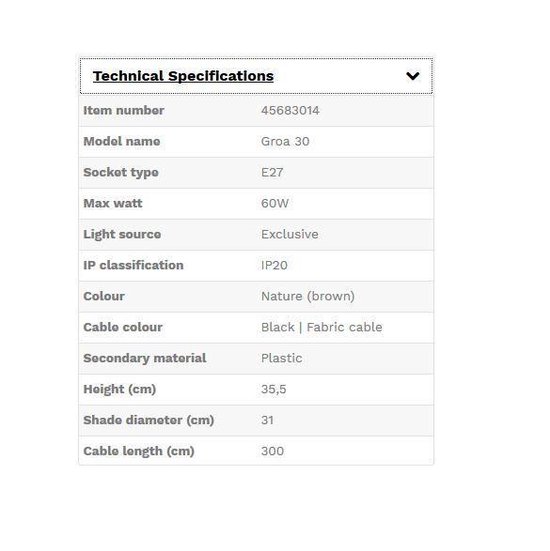Image resolution: width=550 pixels, height=551 pixels.
Task: Click the Secondary material value Plastic
Action: point(282,358)
